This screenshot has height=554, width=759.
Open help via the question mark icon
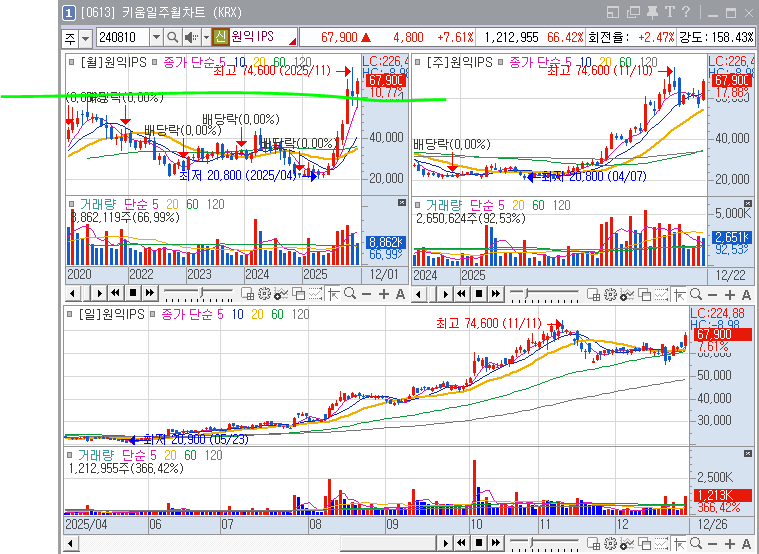686,12
